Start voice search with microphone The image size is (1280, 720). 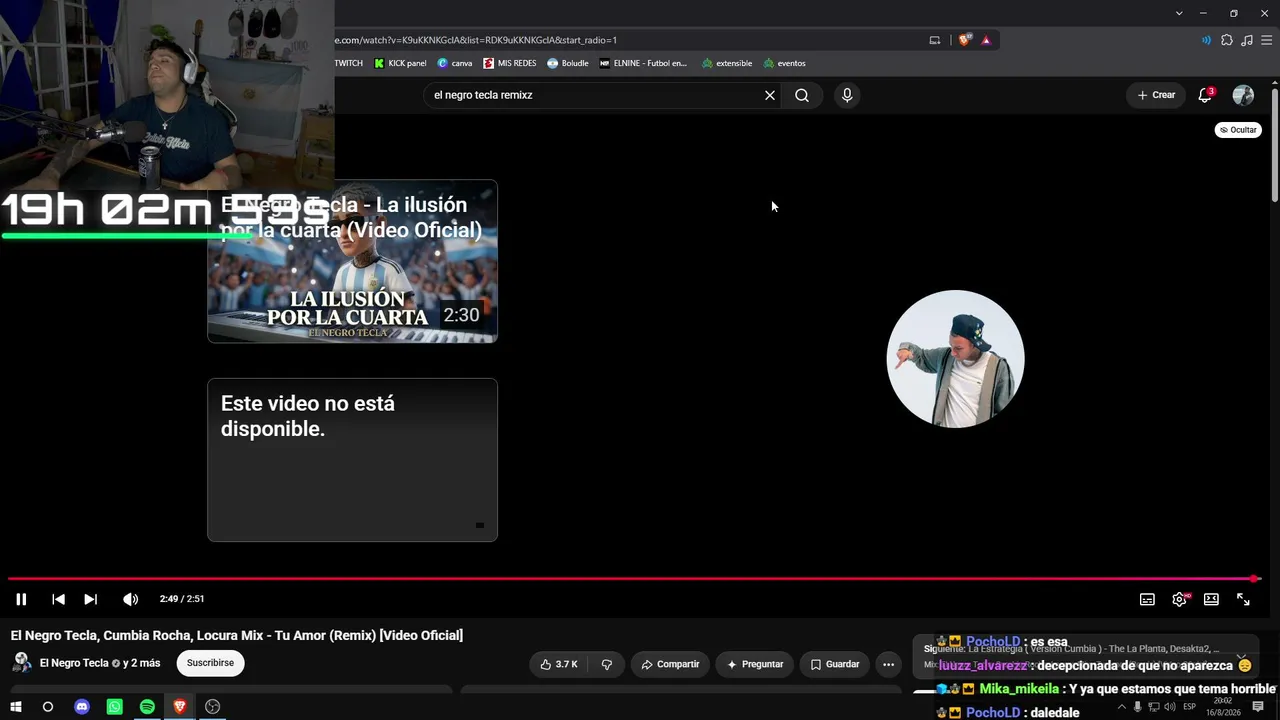pyautogui.click(x=847, y=95)
